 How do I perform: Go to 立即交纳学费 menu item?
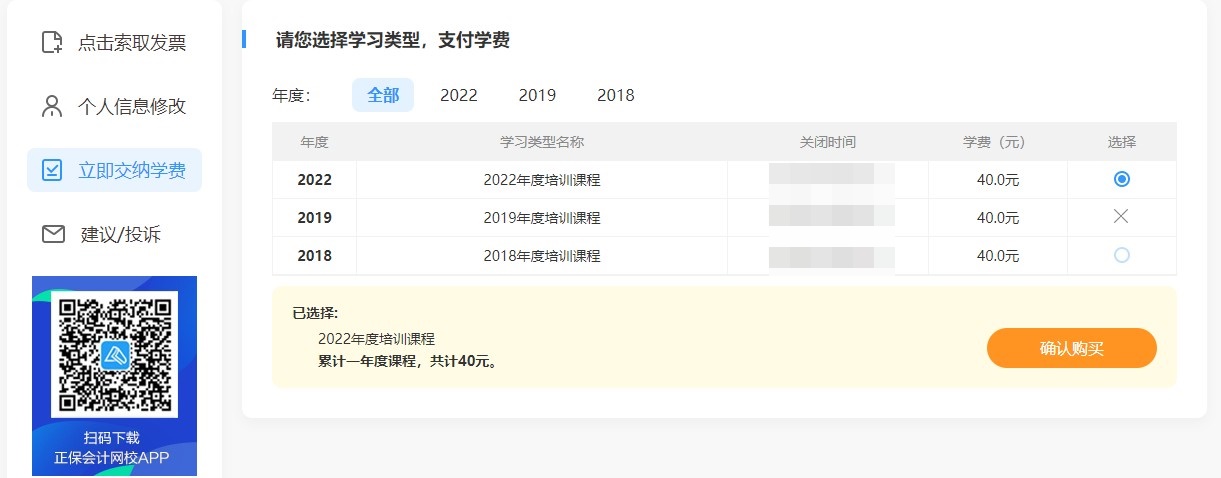tap(132, 170)
